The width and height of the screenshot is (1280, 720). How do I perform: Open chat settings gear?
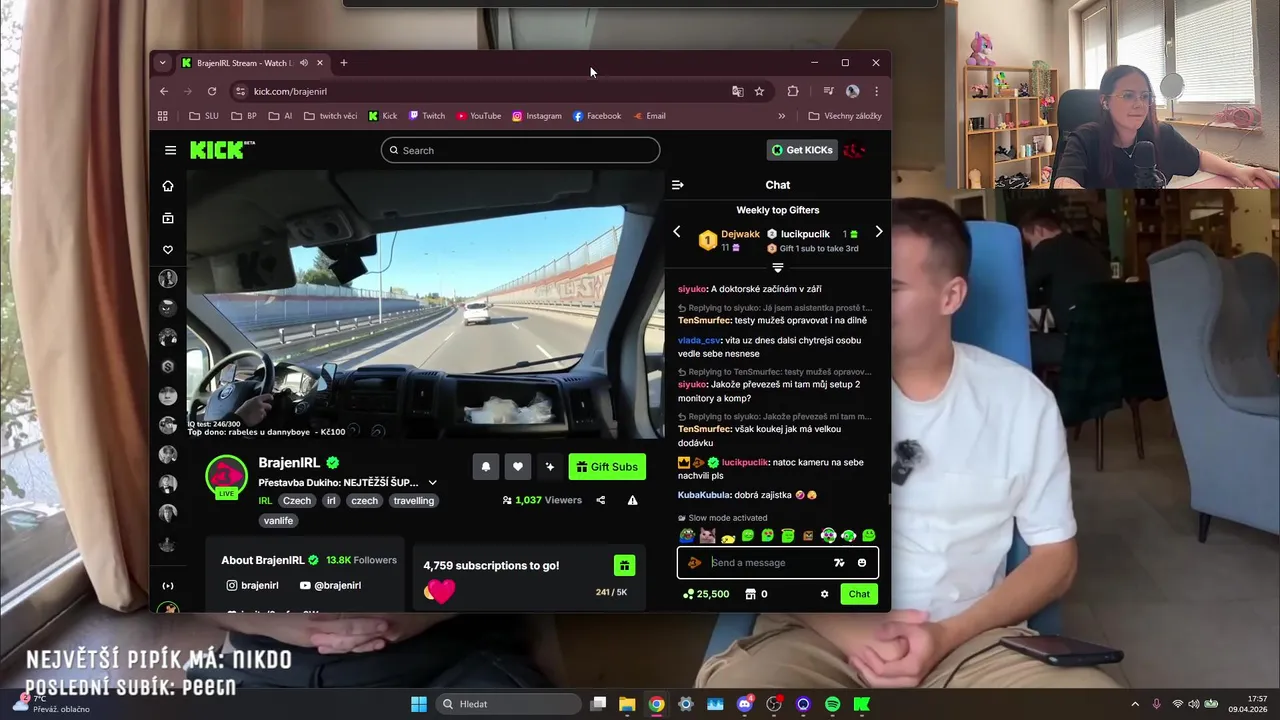click(824, 594)
